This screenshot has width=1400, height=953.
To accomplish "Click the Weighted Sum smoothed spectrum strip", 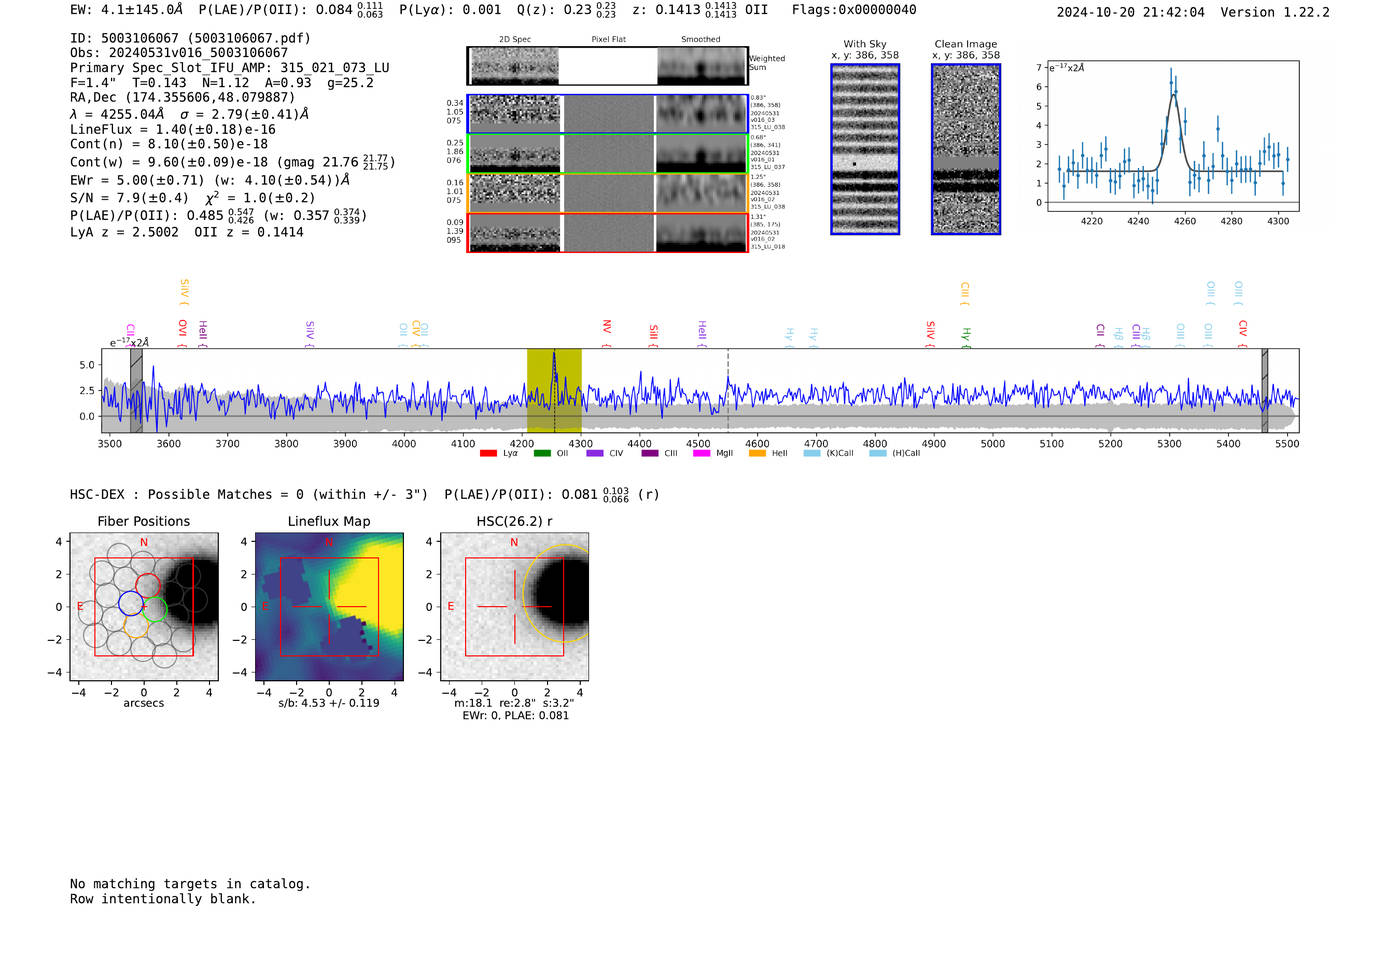I will pyautogui.click(x=701, y=66).
